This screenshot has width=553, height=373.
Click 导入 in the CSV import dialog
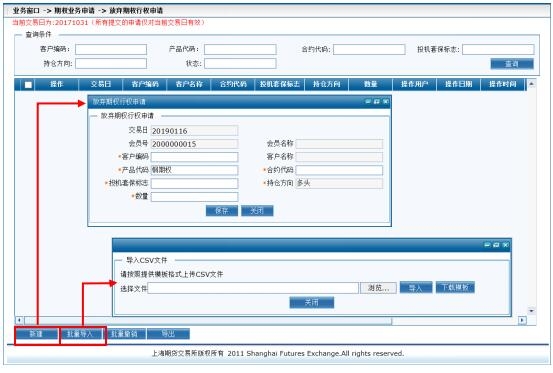click(416, 288)
